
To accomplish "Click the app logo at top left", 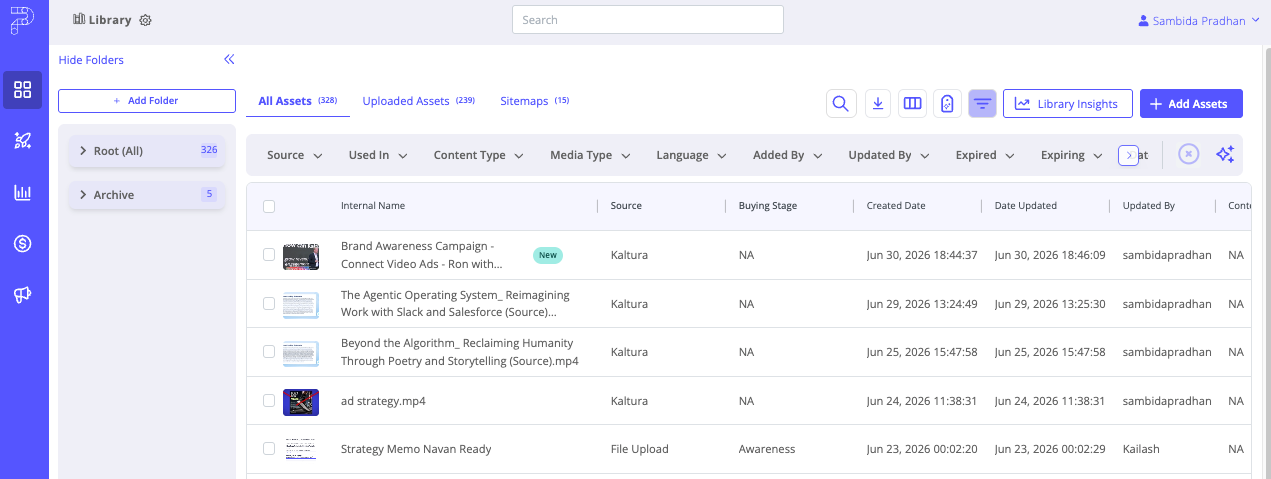I will click(x=23, y=22).
